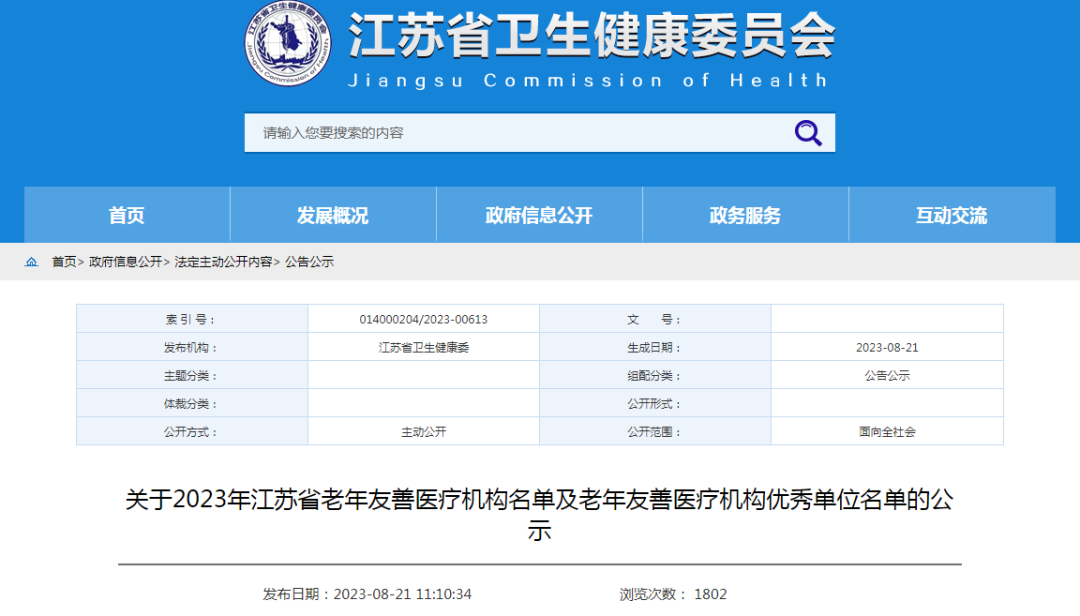Focus the search box with placeholder 请输入您要搜索的内容
Viewport: 1080px width, 616px height.
tap(515, 133)
